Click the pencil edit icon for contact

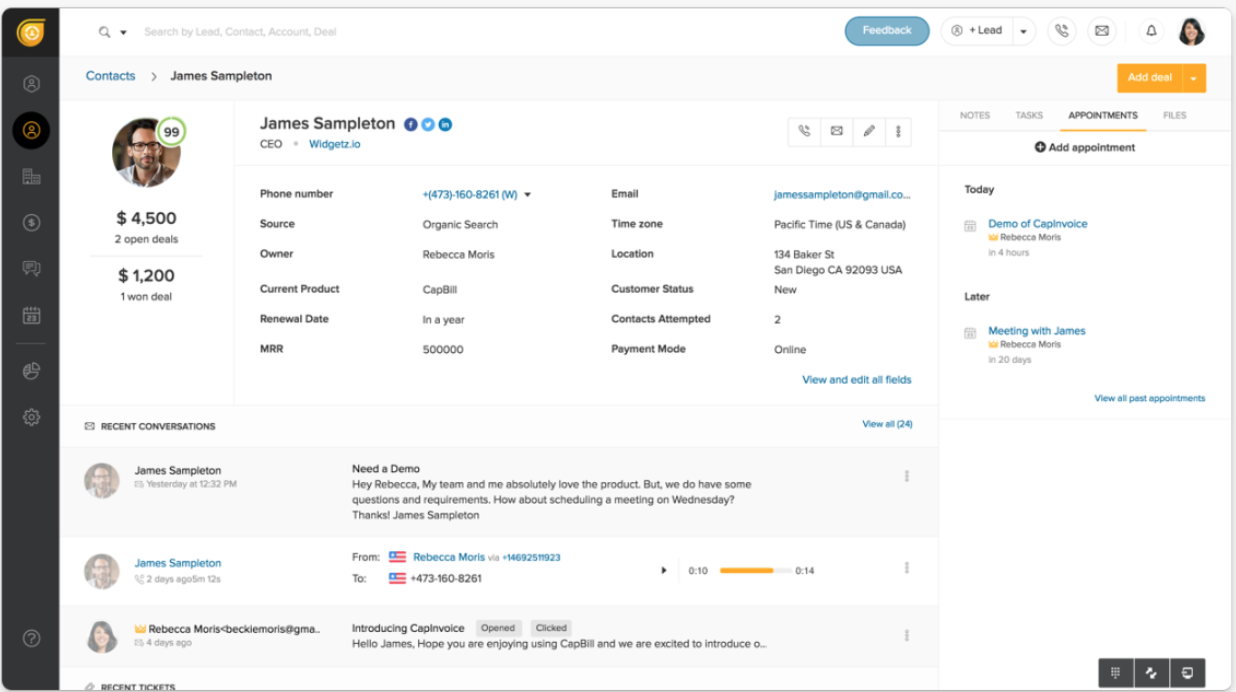869,131
